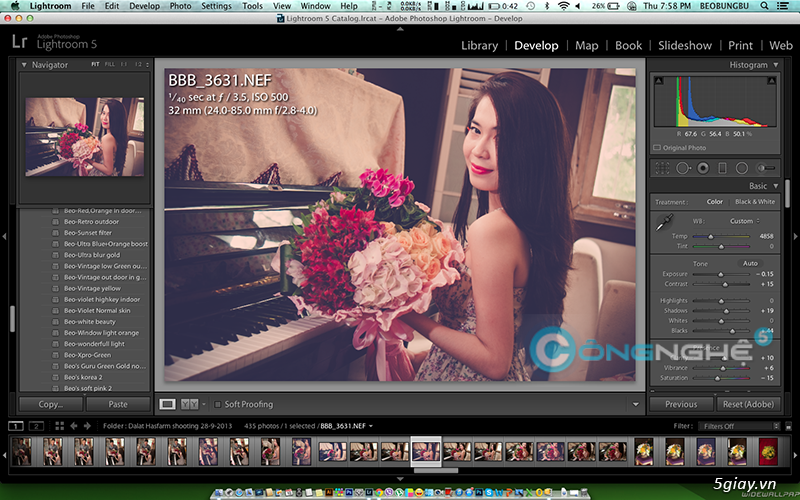The image size is (800, 500).
Task: Select the Graduated Filter tool
Action: tap(724, 168)
